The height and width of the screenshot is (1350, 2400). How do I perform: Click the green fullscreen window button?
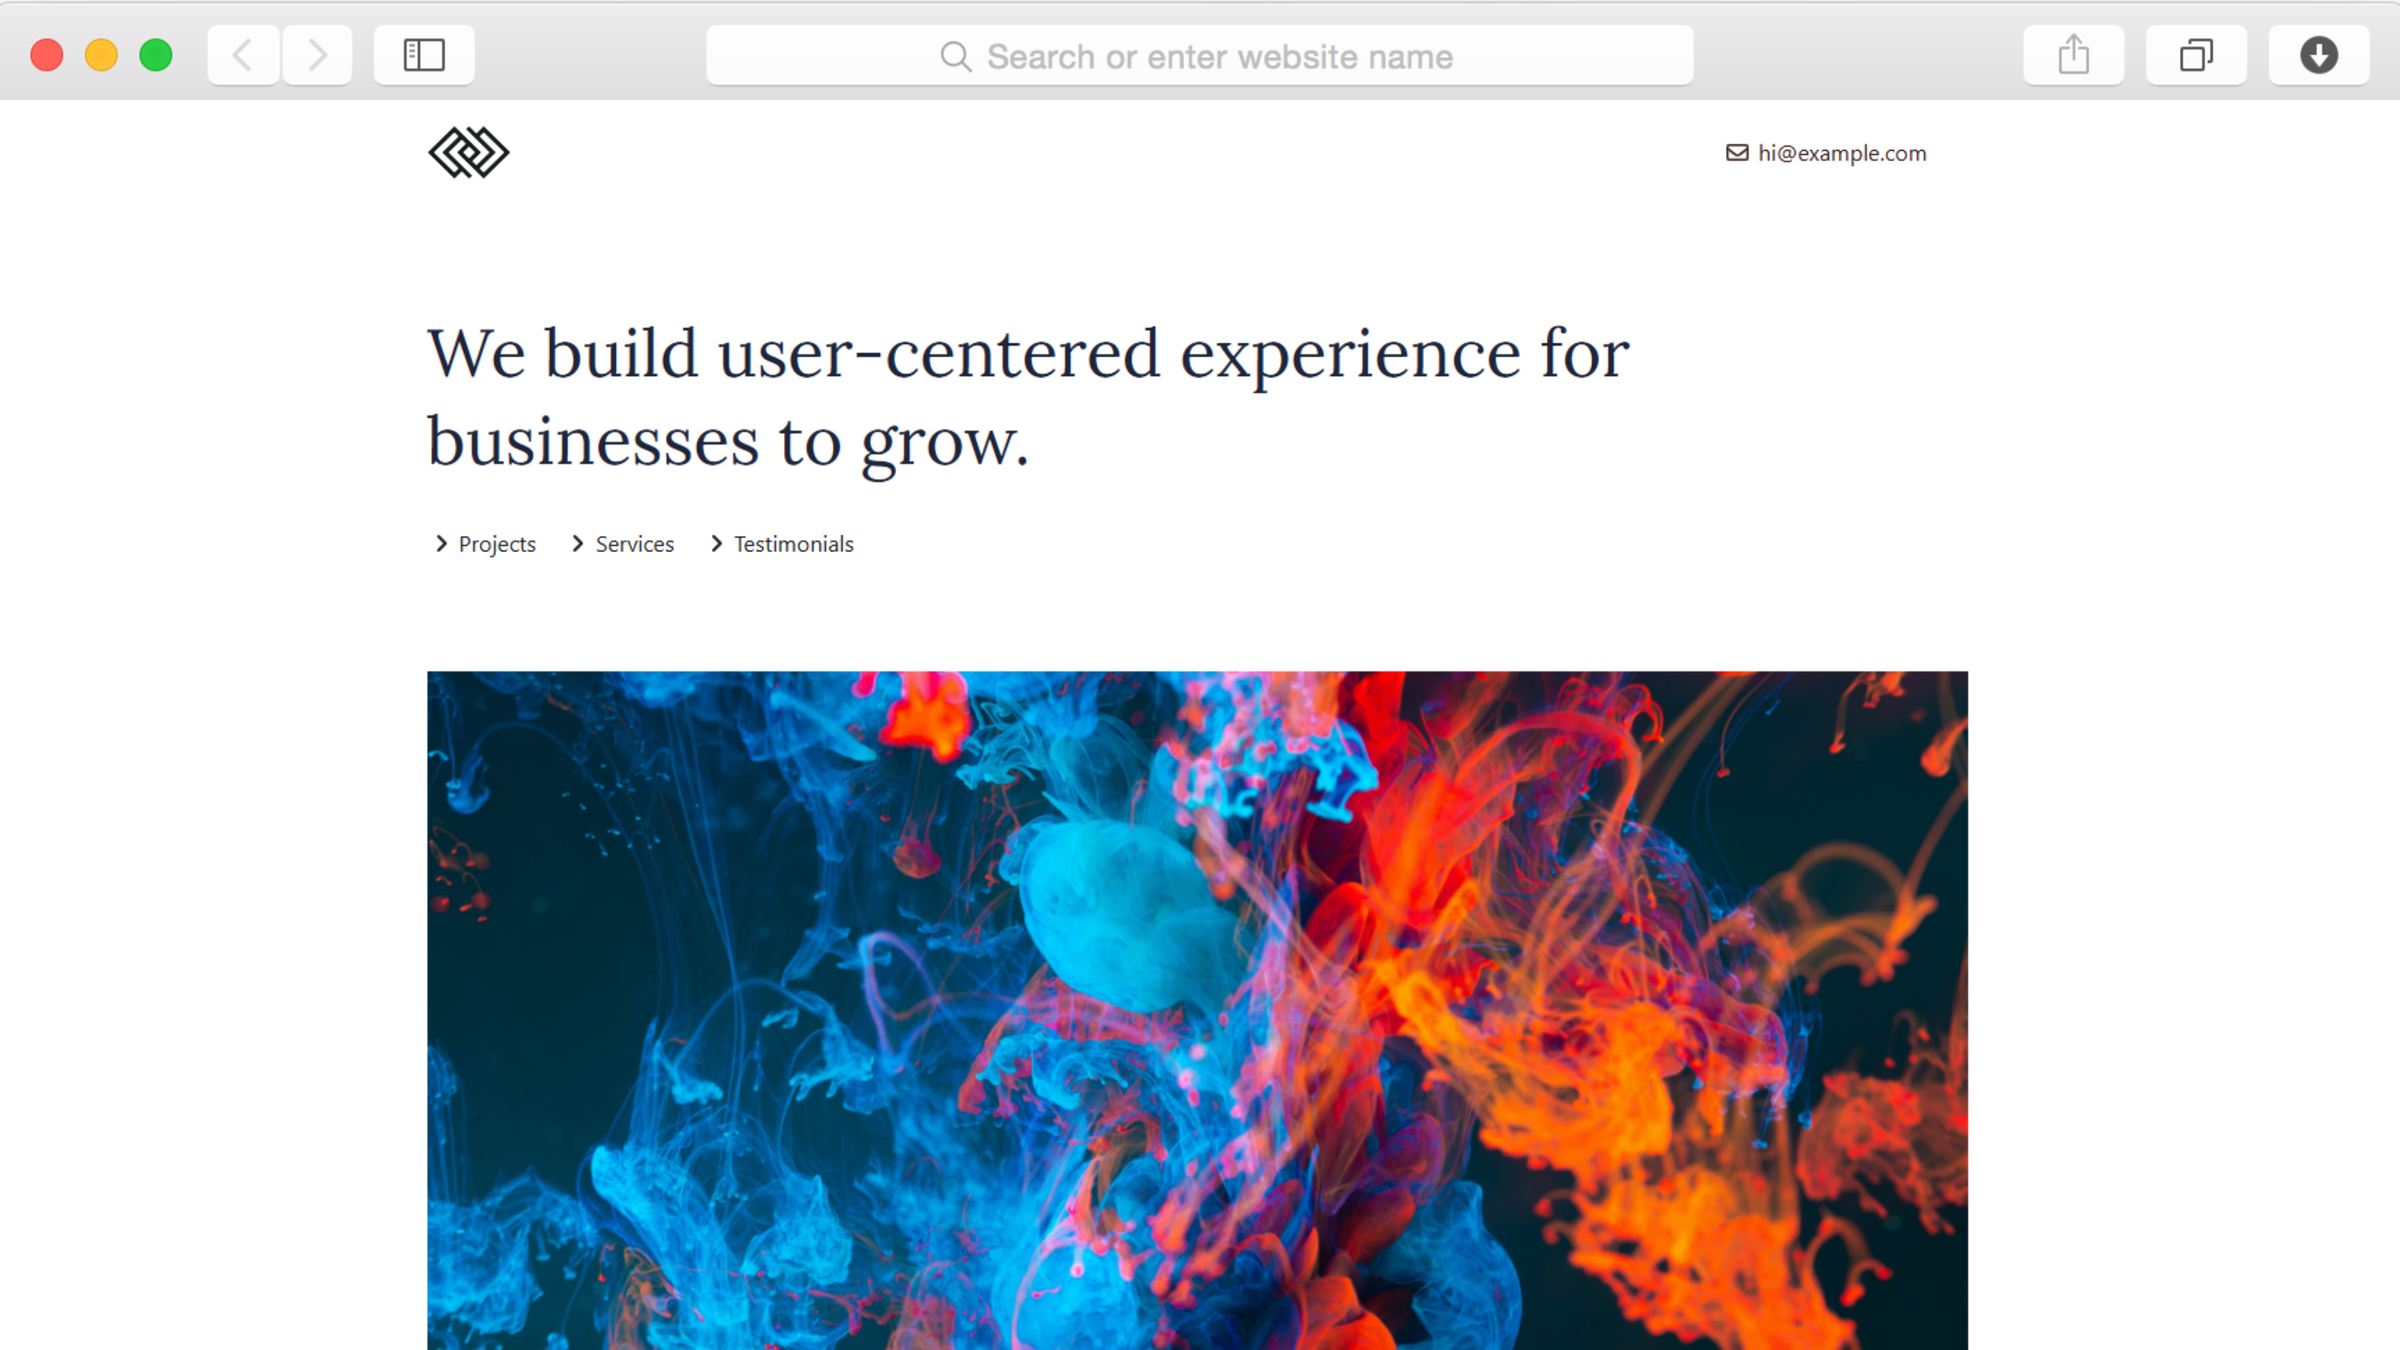point(156,55)
